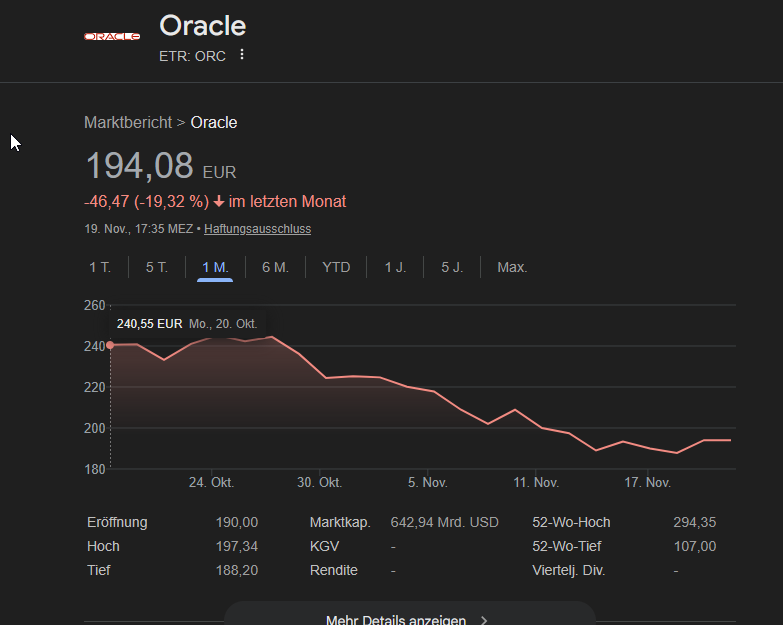Click the 52-Wo-Hoch label
The width and height of the screenshot is (783, 625).
tap(571, 523)
